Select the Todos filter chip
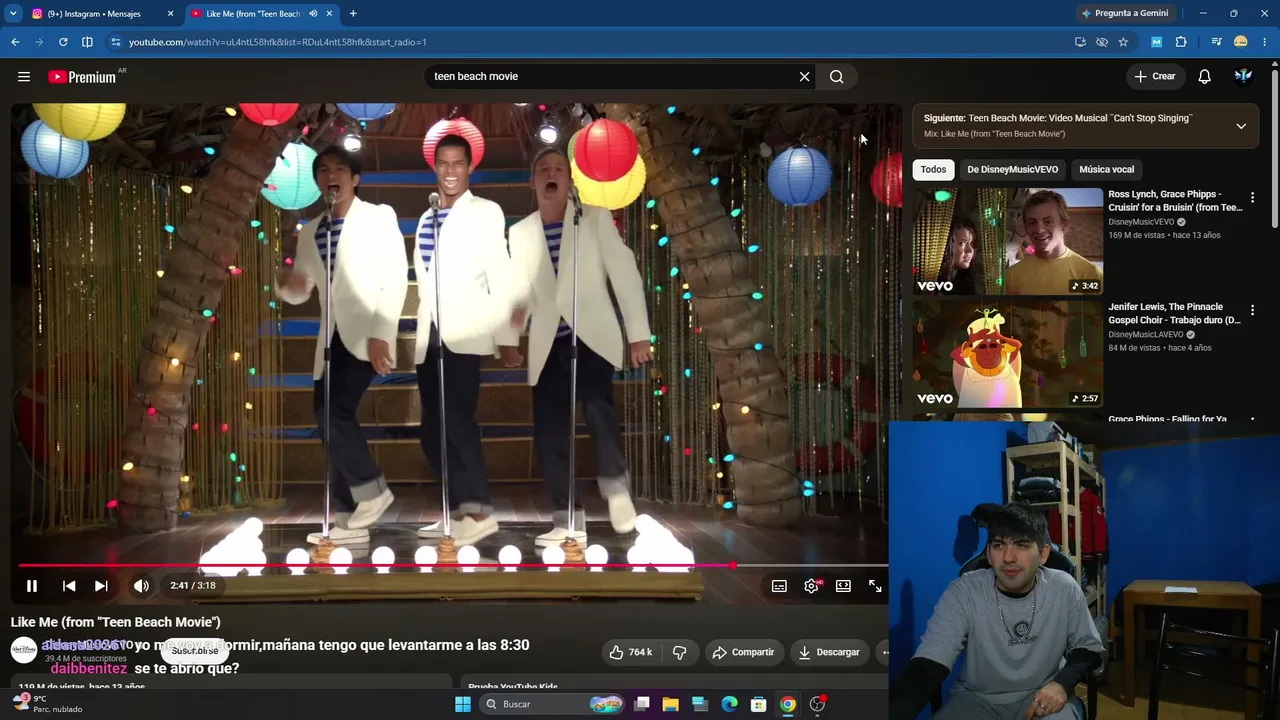 (x=933, y=170)
